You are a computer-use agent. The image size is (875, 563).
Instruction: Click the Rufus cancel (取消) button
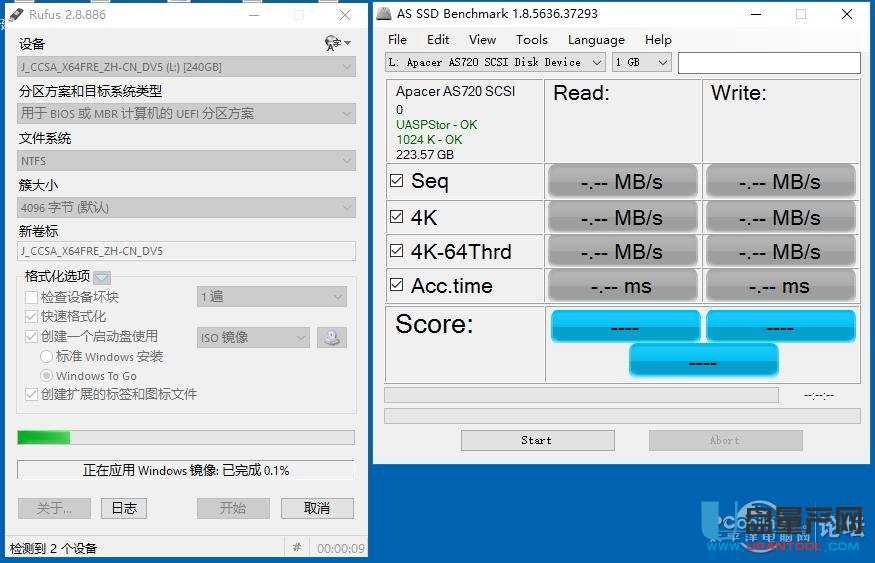point(317,508)
